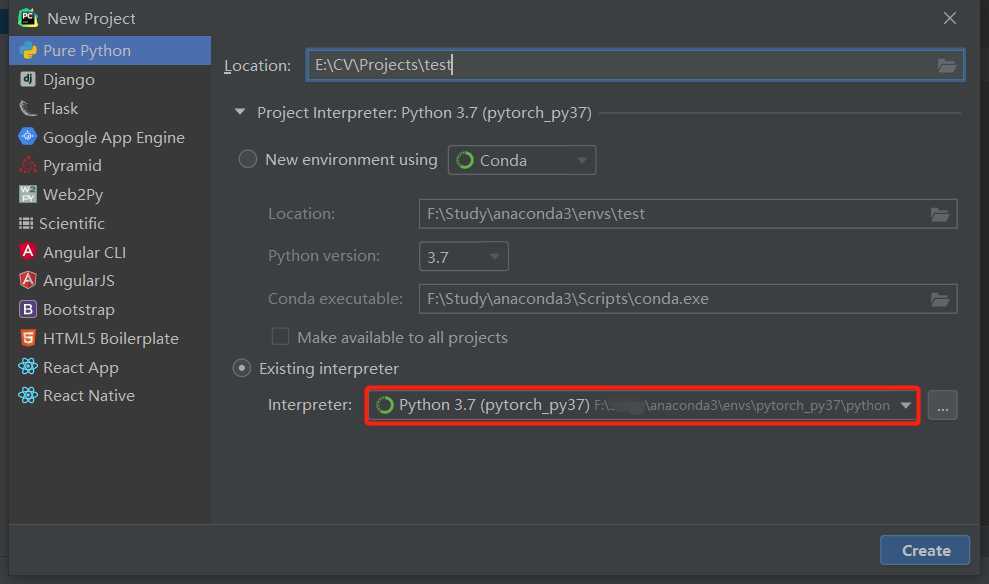
Task: Check Make available to all projects
Action: point(280,336)
